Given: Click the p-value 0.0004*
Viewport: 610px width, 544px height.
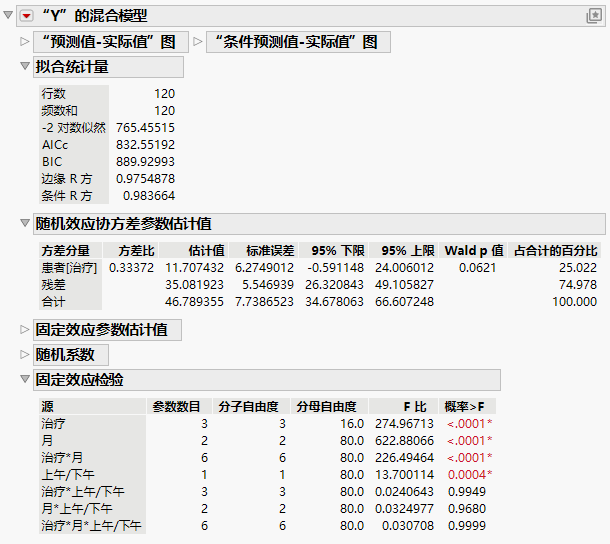Looking at the screenshot, I should point(470,475).
